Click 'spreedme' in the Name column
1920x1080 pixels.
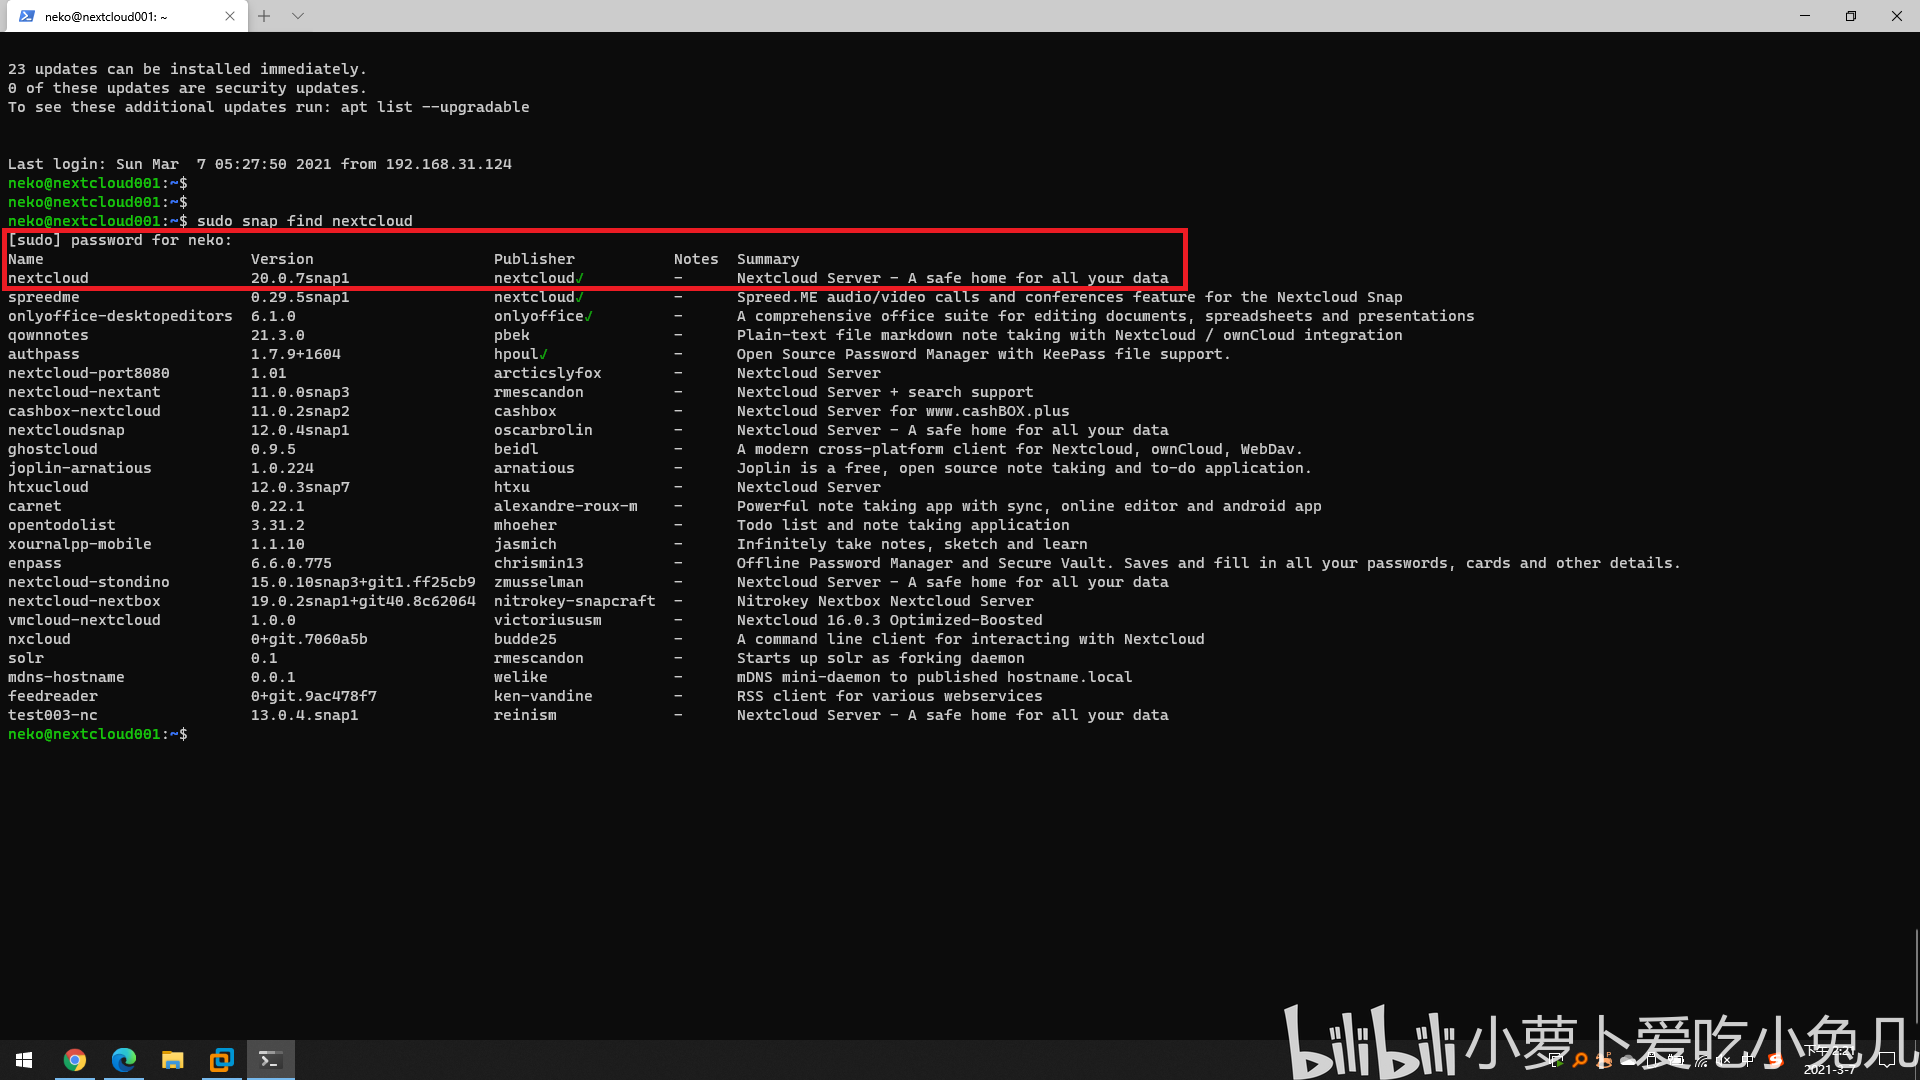tap(44, 297)
